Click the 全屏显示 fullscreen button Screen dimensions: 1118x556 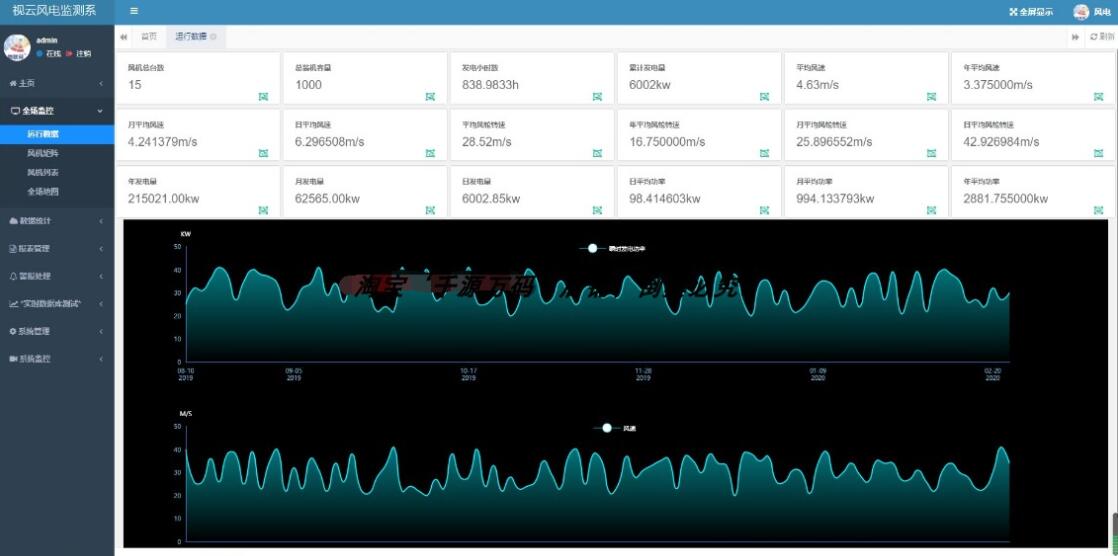(1031, 12)
